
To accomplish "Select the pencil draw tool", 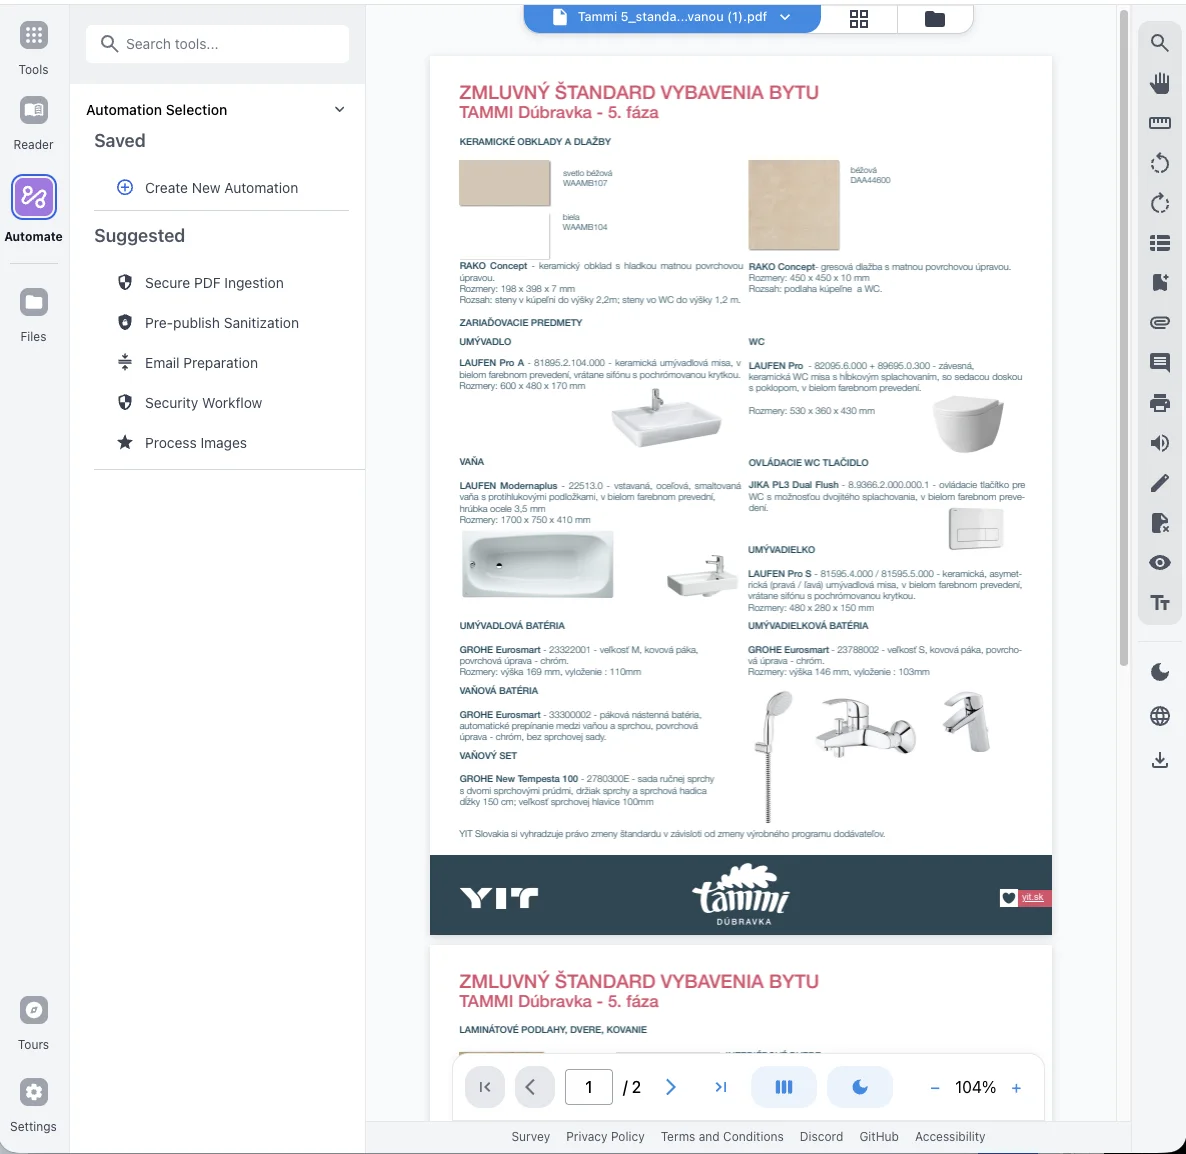I will tap(1159, 482).
